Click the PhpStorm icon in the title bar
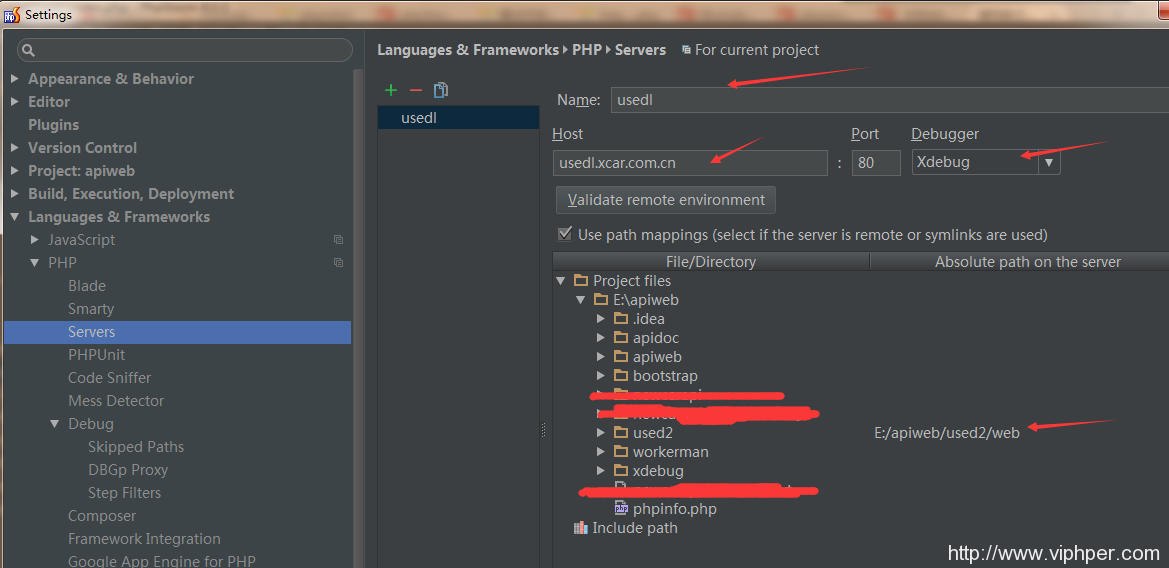This screenshot has height=568, width=1169. [x=11, y=14]
